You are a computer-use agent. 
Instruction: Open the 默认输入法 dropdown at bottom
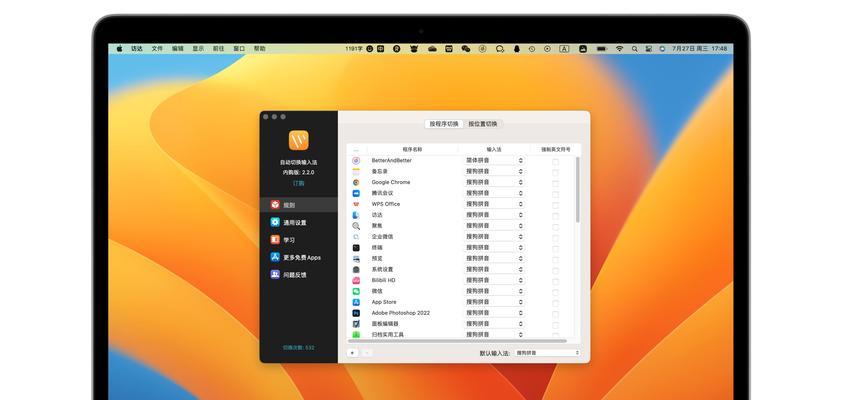(x=547, y=353)
